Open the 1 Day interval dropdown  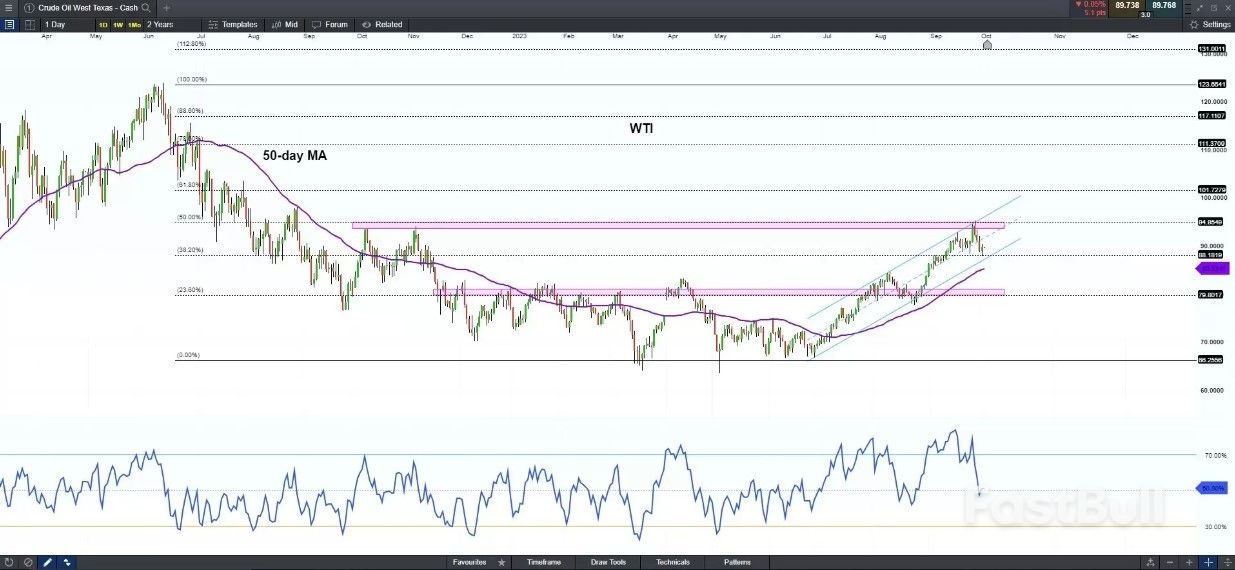[67, 24]
